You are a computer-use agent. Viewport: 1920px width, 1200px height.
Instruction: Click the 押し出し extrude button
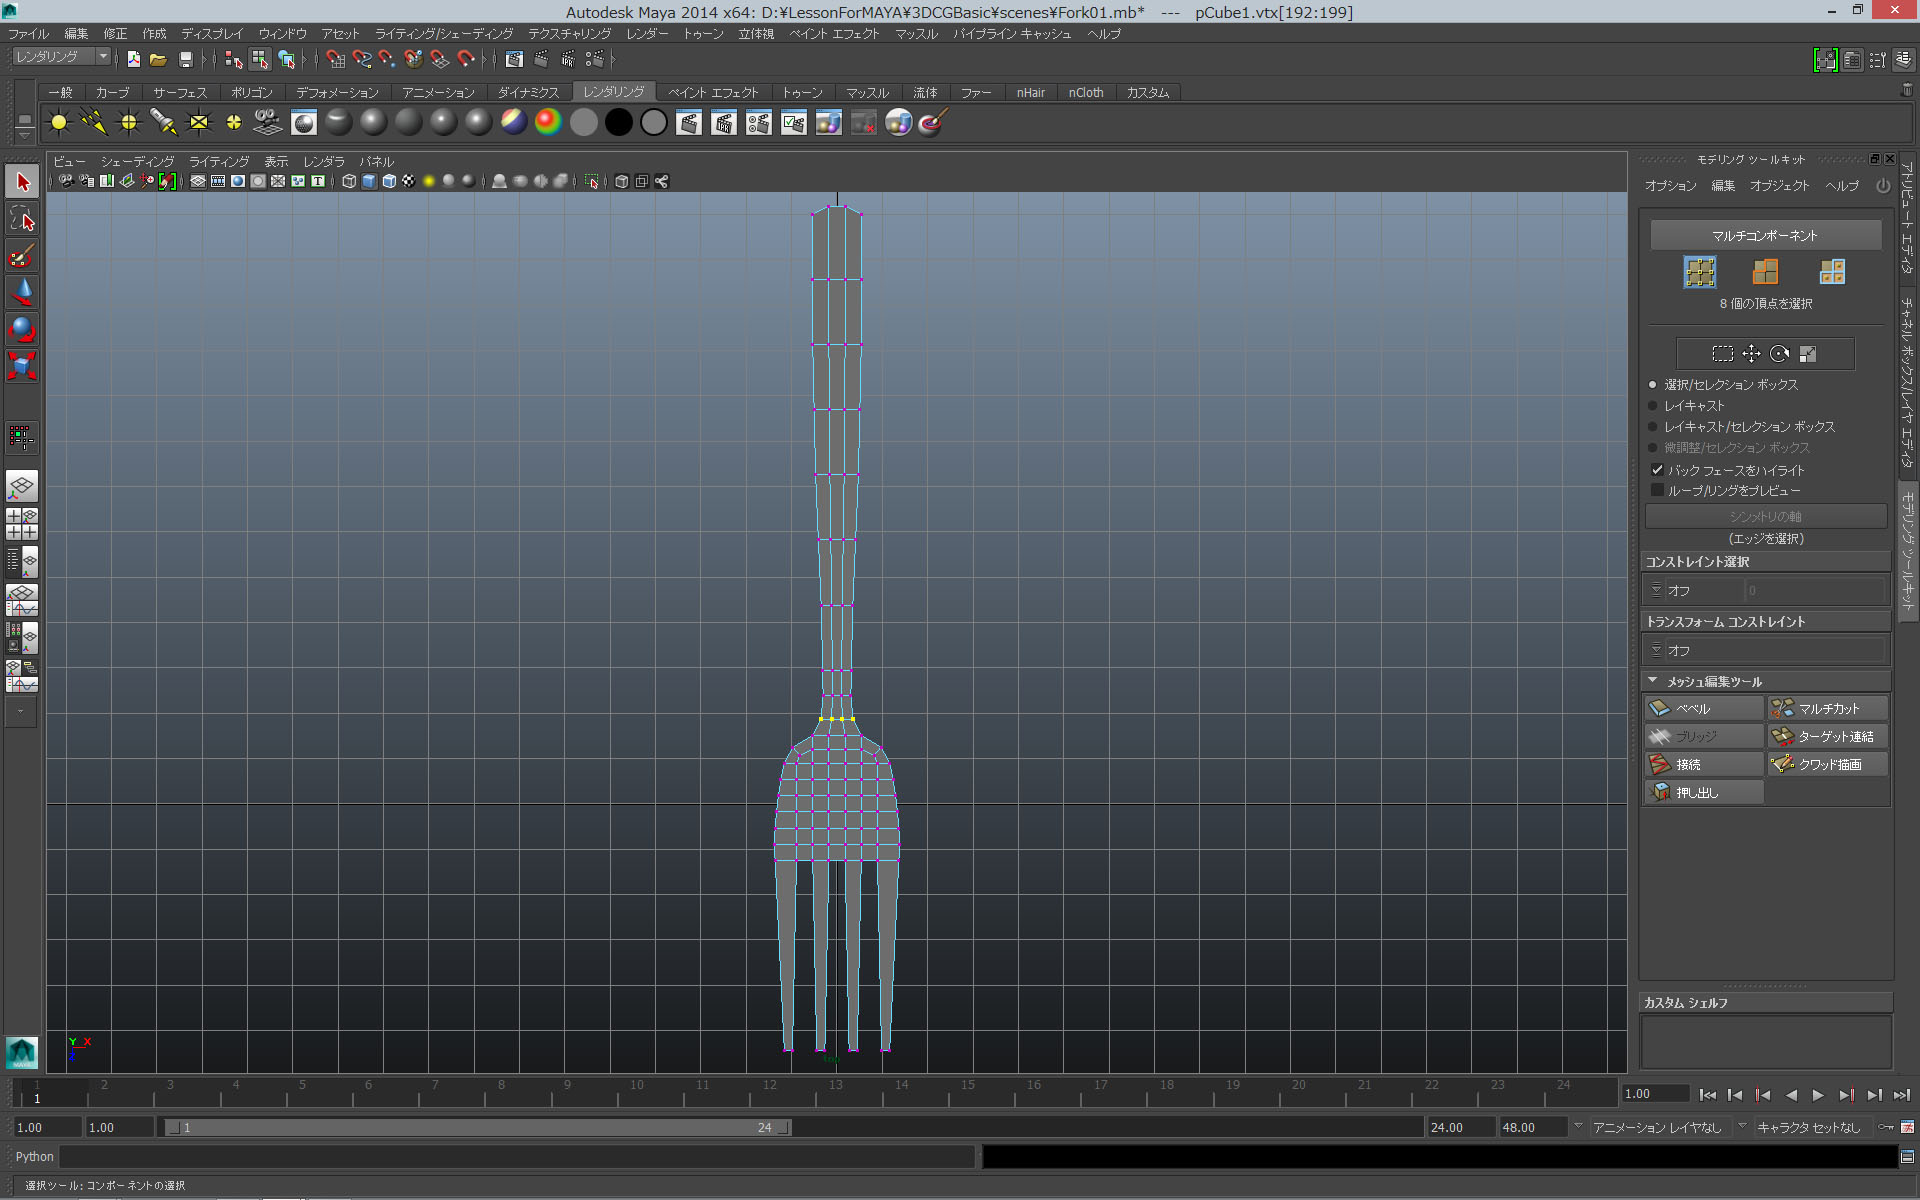(x=1702, y=792)
